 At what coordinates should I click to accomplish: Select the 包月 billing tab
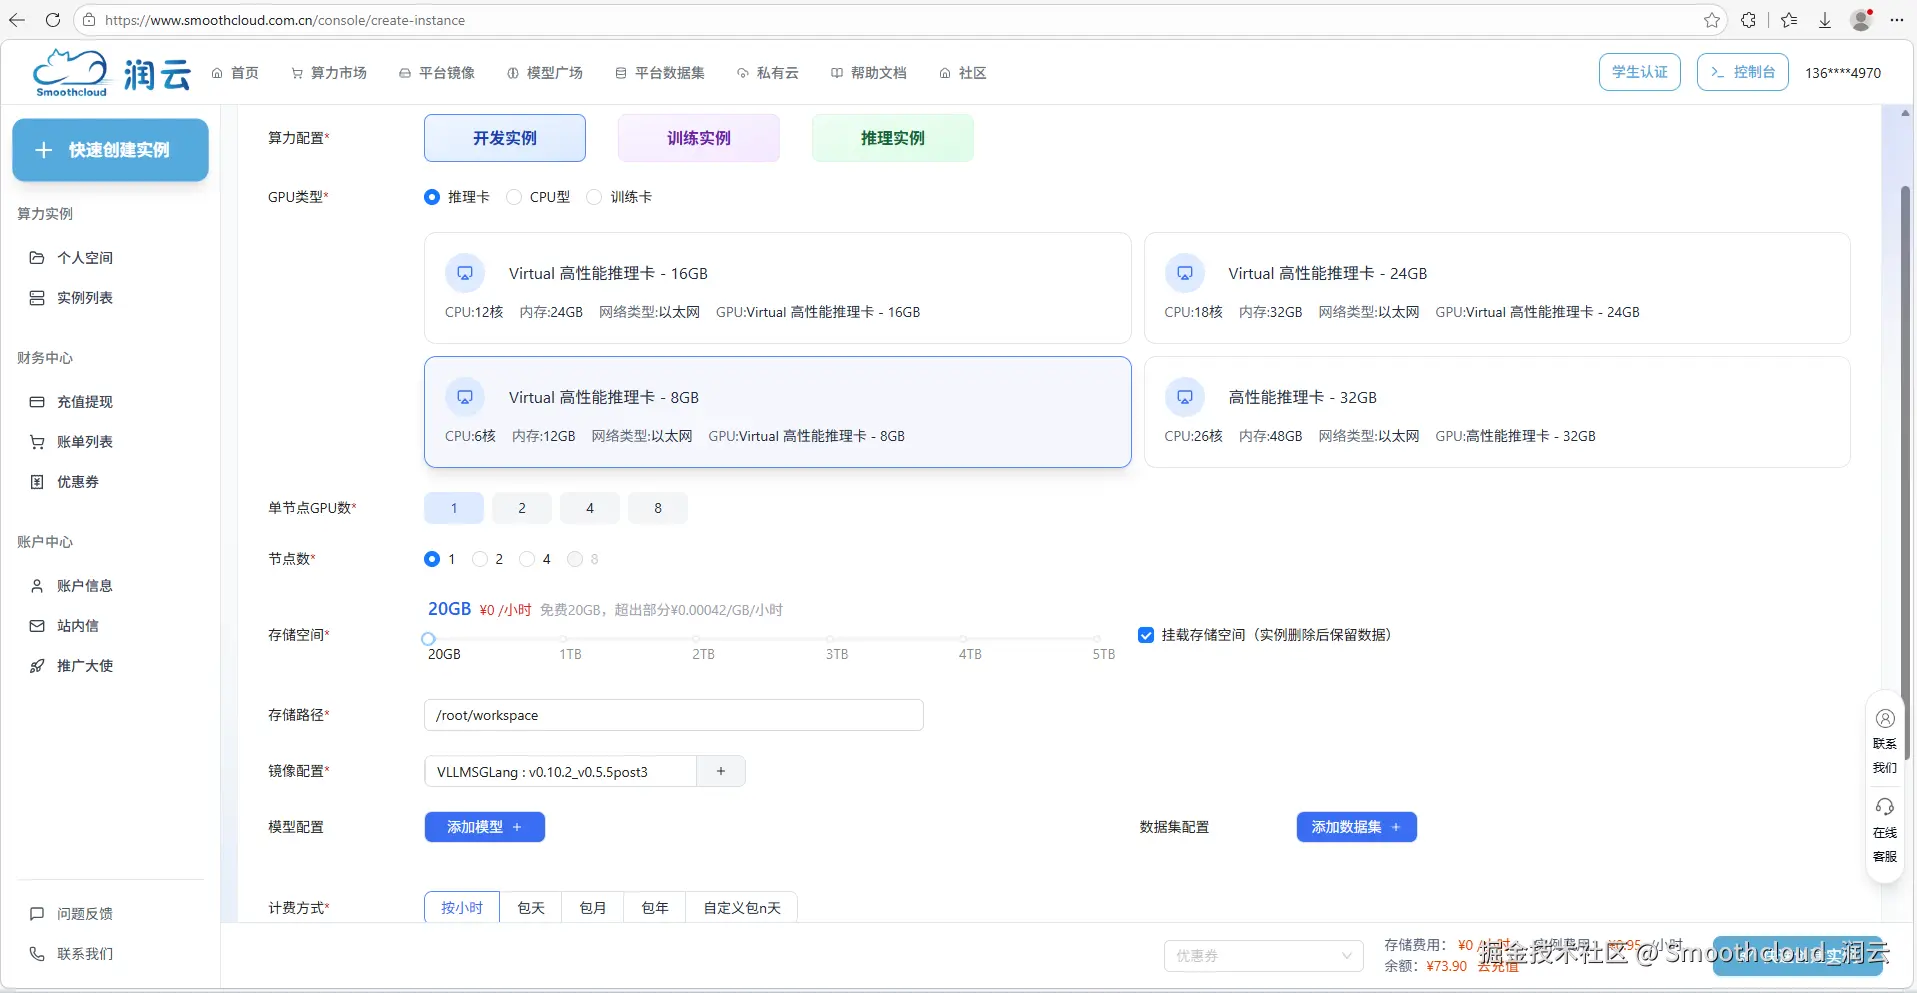[x=593, y=907]
